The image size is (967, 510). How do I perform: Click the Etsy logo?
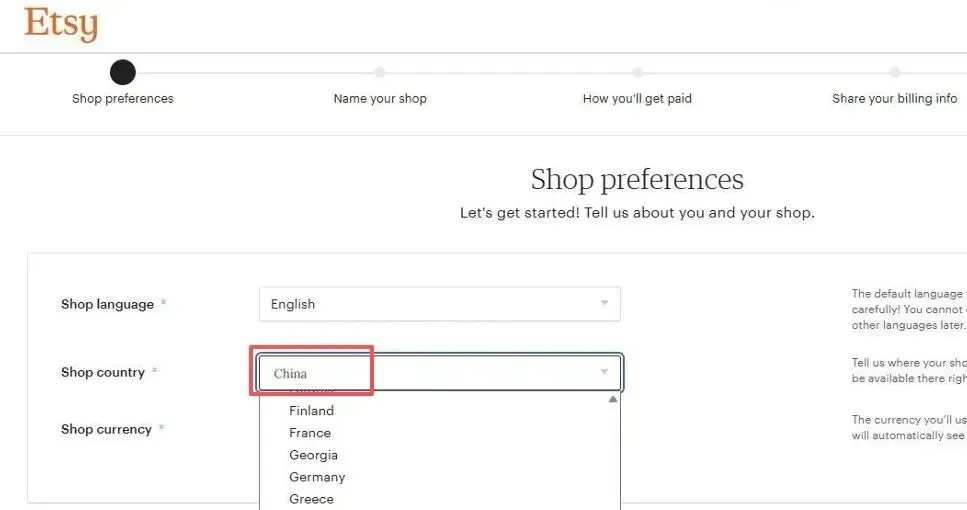point(61,25)
